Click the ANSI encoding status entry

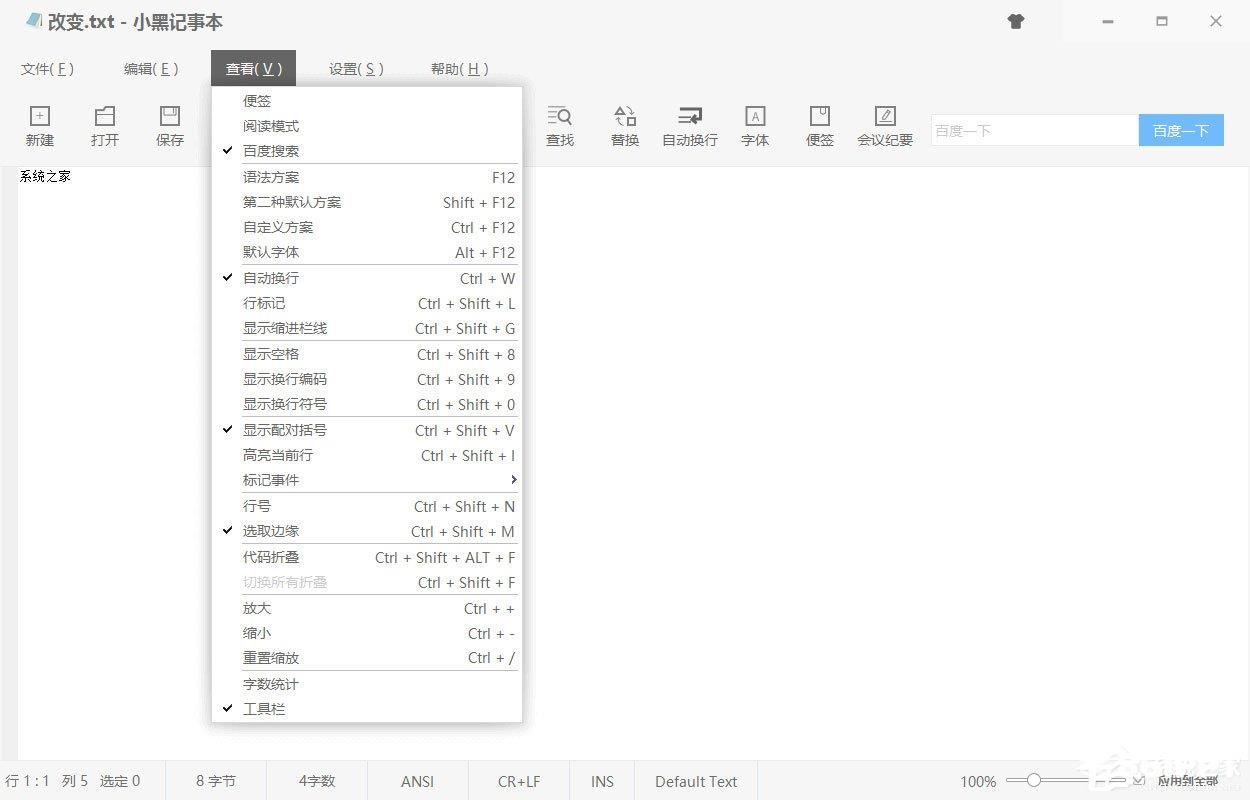(418, 781)
